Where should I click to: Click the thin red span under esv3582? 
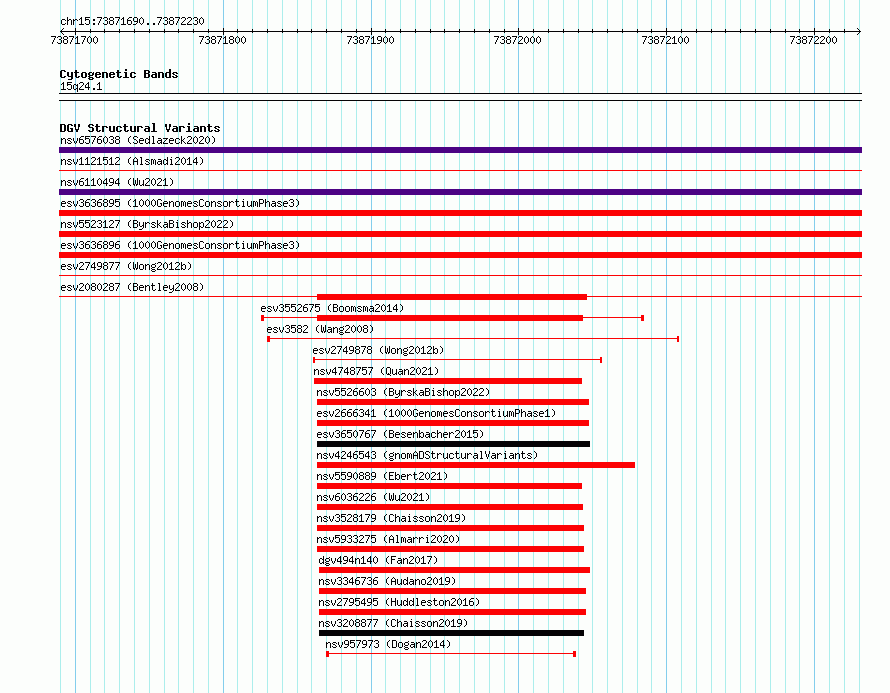[x=473, y=339]
